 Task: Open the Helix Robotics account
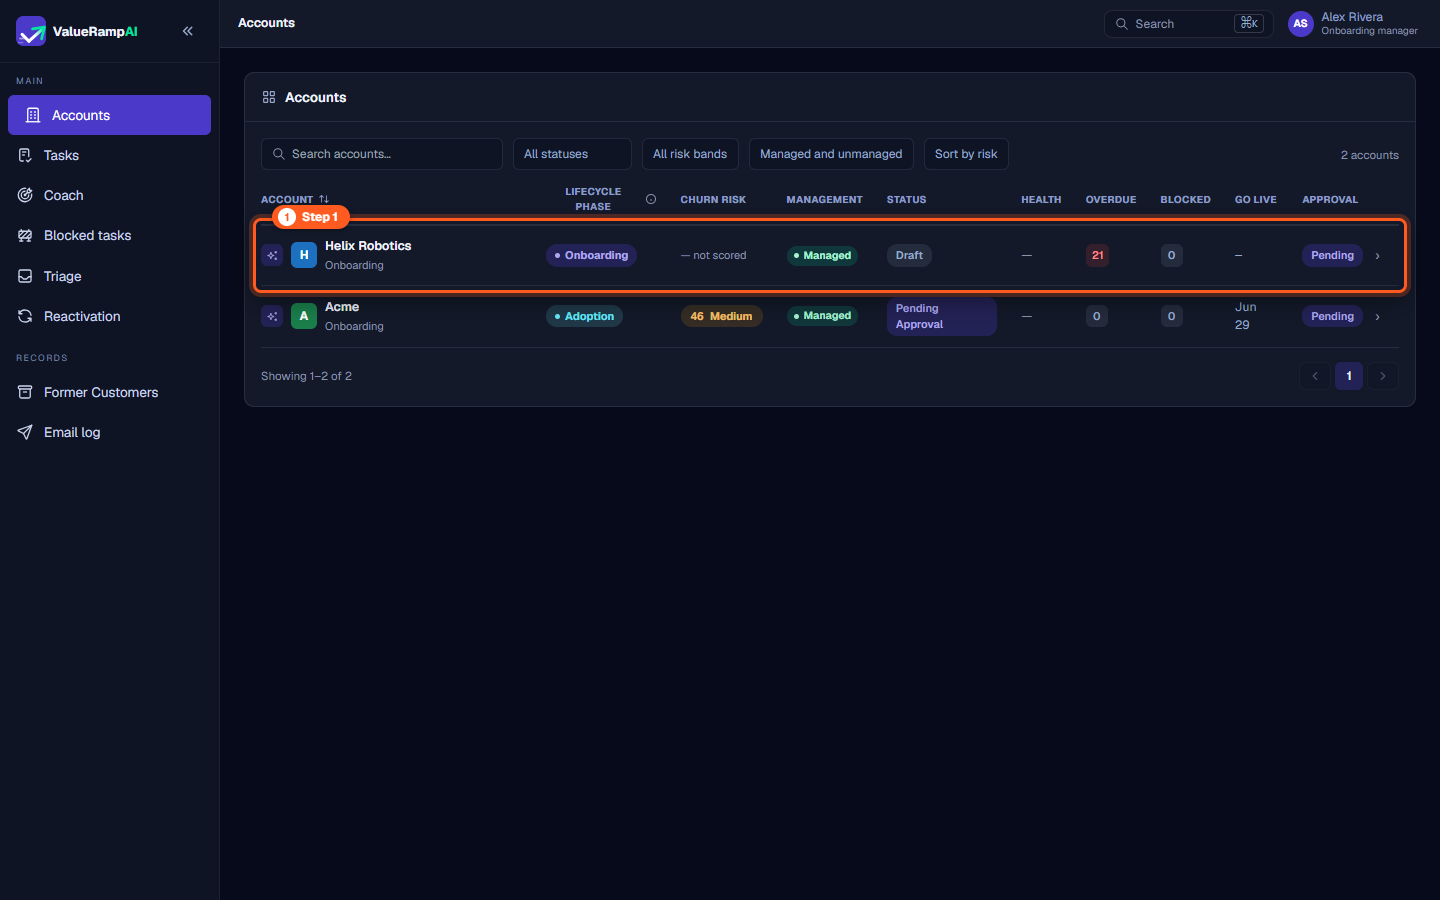click(368, 246)
